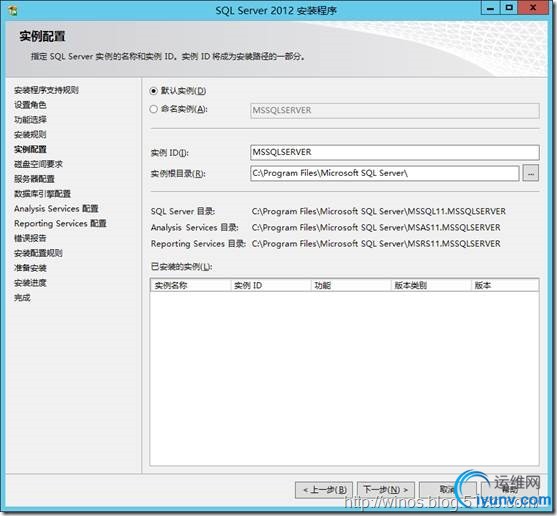Select 安装规则 in the step list
The height and width of the screenshot is (516, 557).
coord(30,135)
